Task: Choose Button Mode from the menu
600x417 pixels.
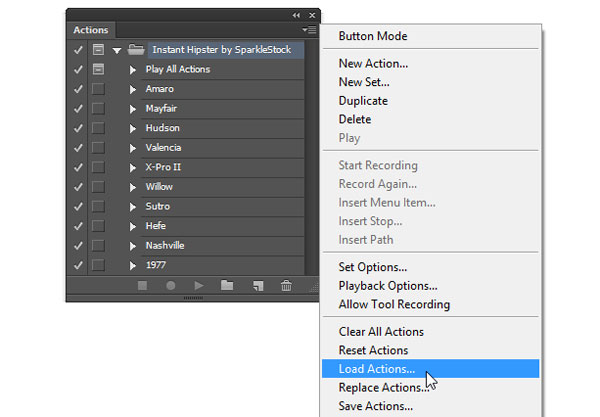Action: [x=430, y=36]
